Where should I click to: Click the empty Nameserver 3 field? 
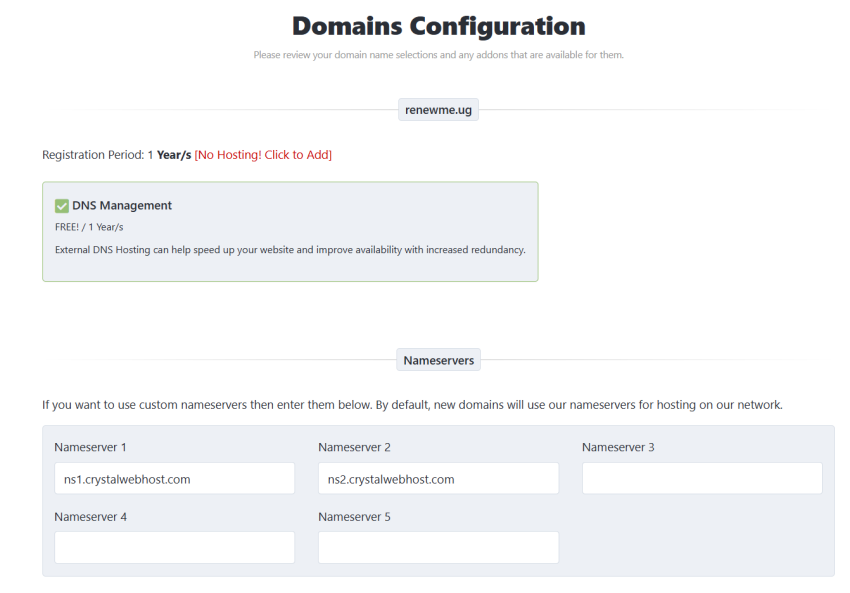[x=701, y=478]
